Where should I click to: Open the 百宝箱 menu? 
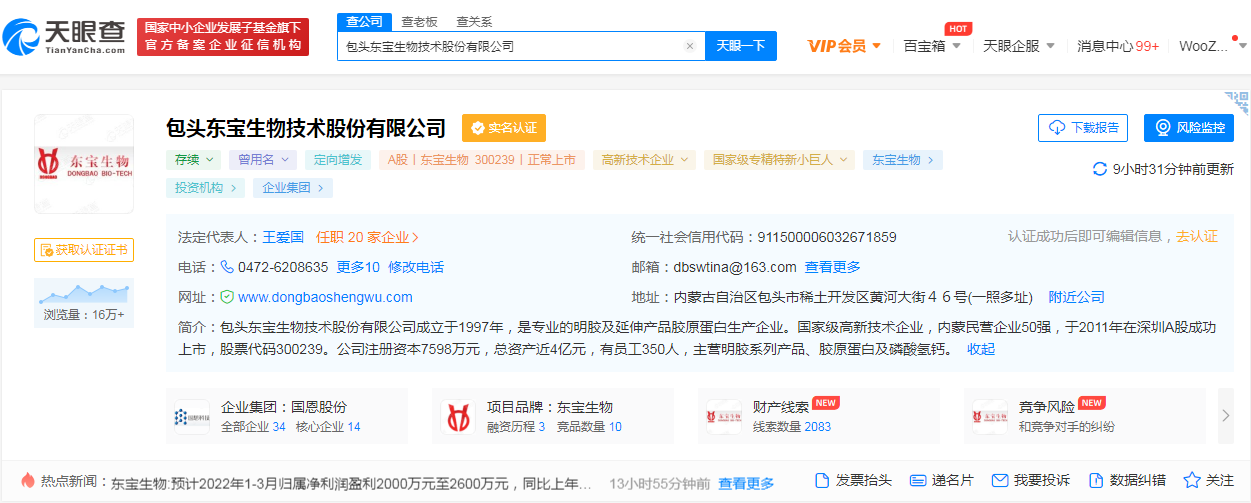pos(932,46)
